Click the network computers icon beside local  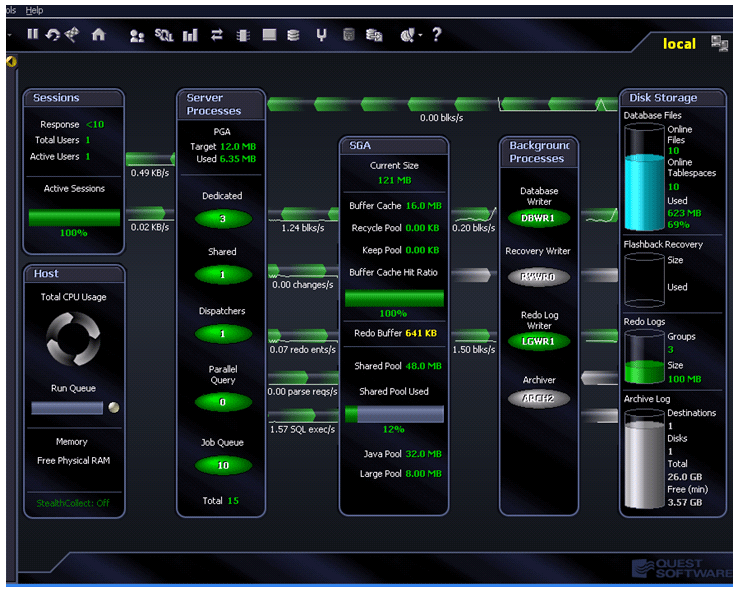[718, 43]
